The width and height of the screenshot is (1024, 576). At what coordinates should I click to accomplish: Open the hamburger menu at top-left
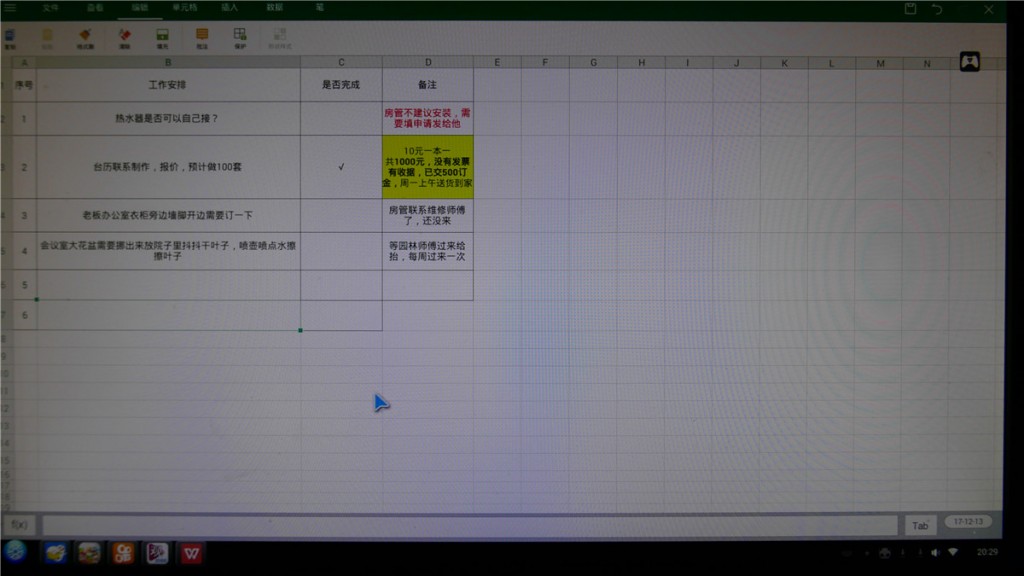click(11, 8)
